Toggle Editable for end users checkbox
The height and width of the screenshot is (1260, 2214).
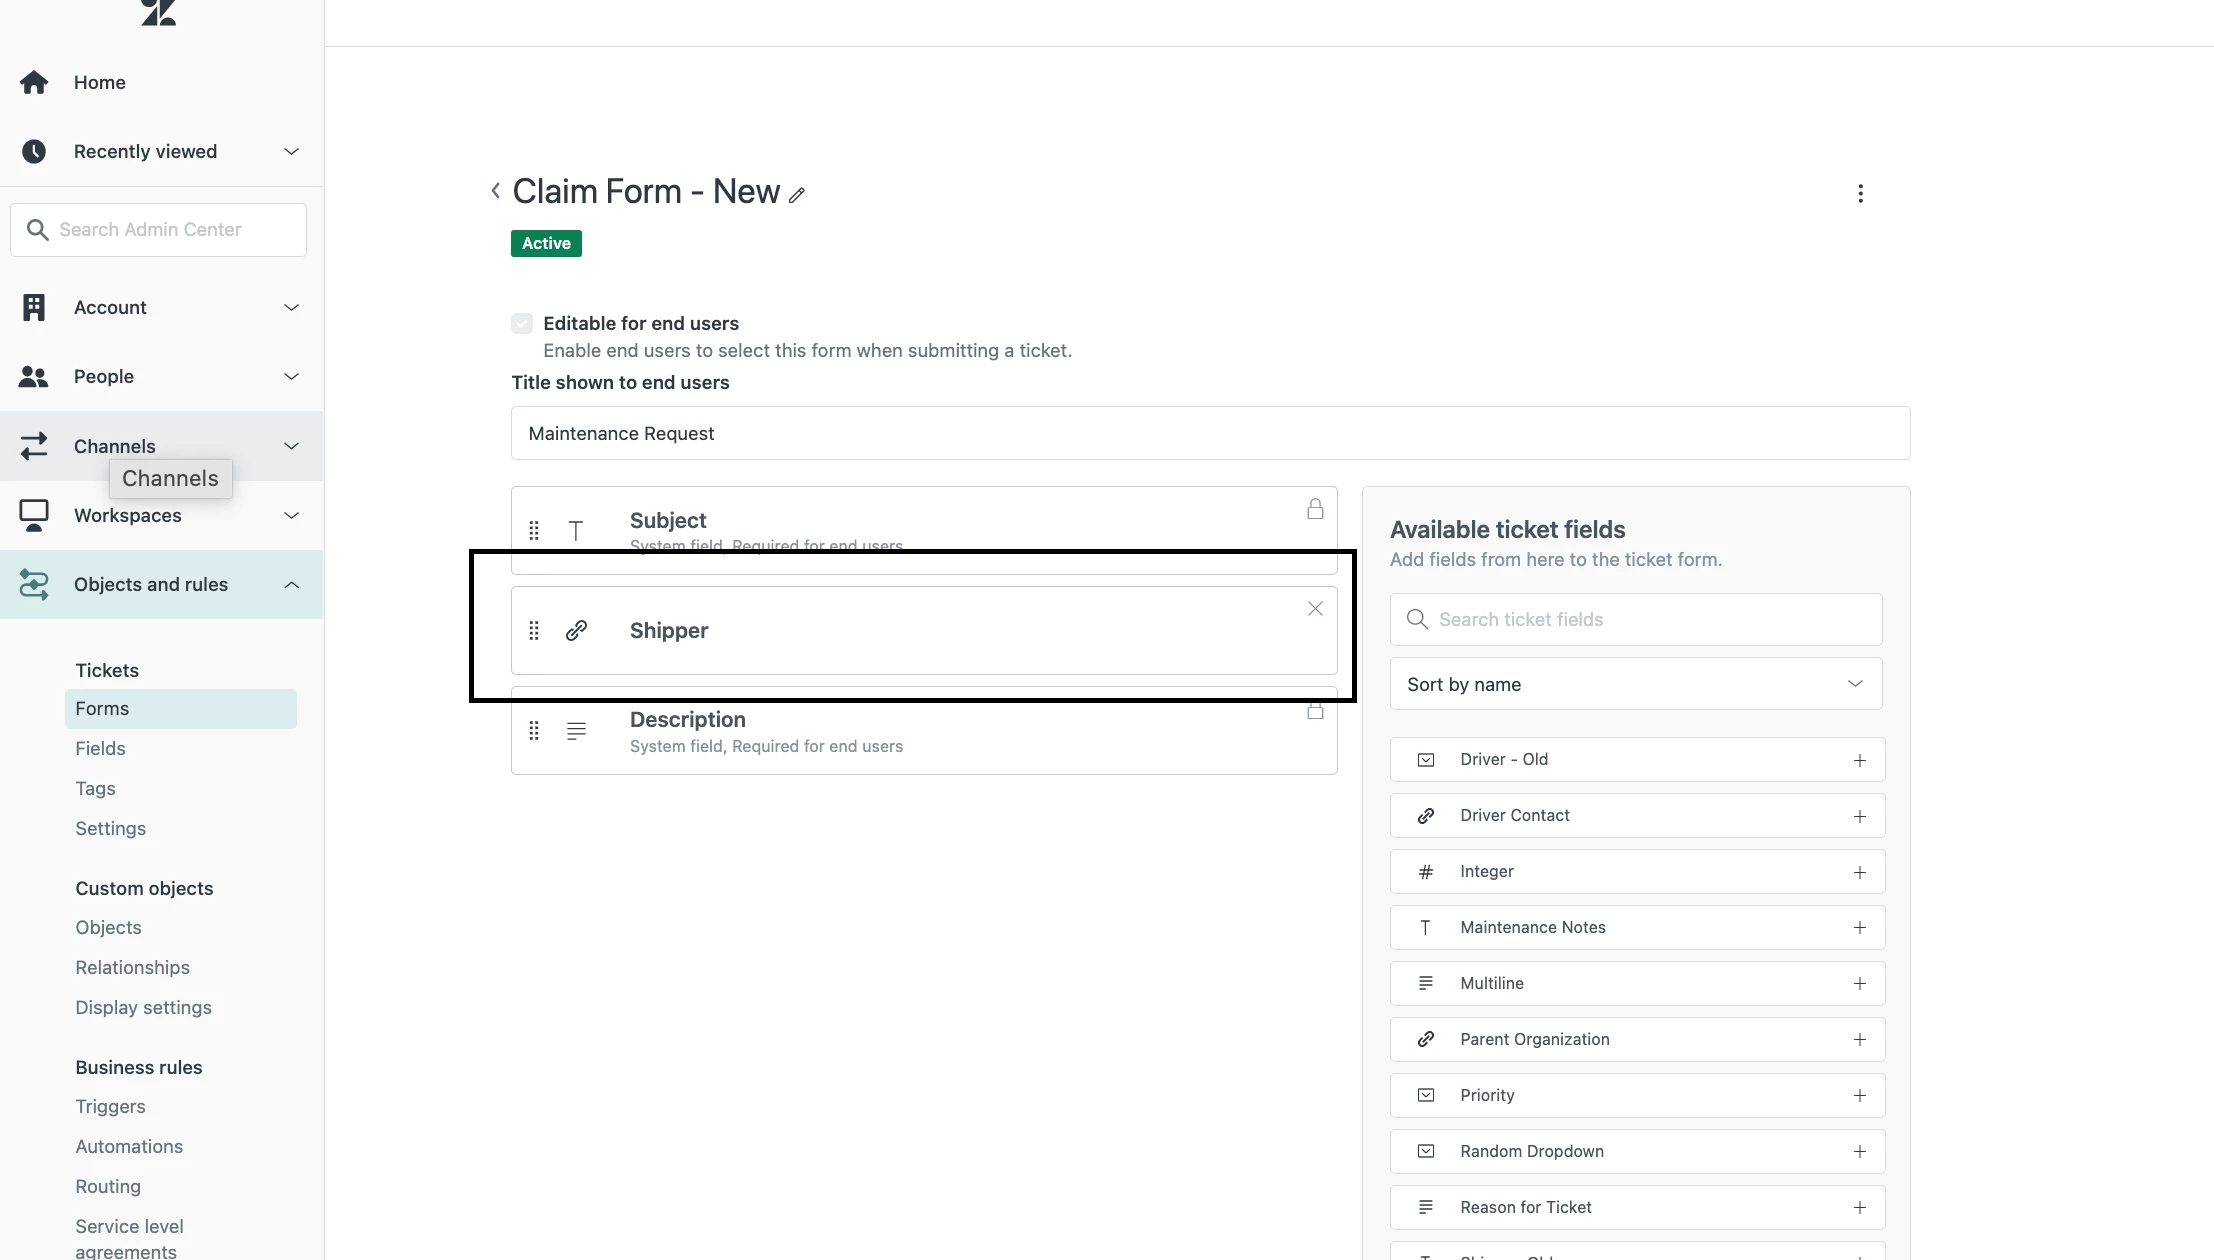[x=522, y=324]
